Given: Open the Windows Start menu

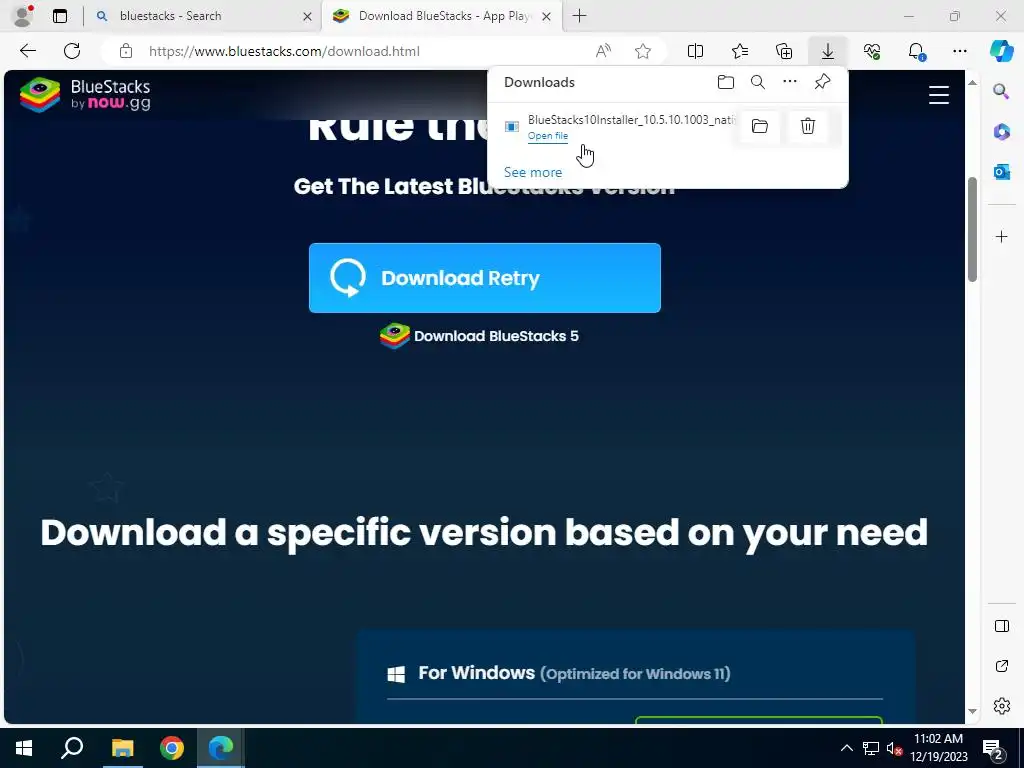Looking at the screenshot, I should pyautogui.click(x=24, y=748).
